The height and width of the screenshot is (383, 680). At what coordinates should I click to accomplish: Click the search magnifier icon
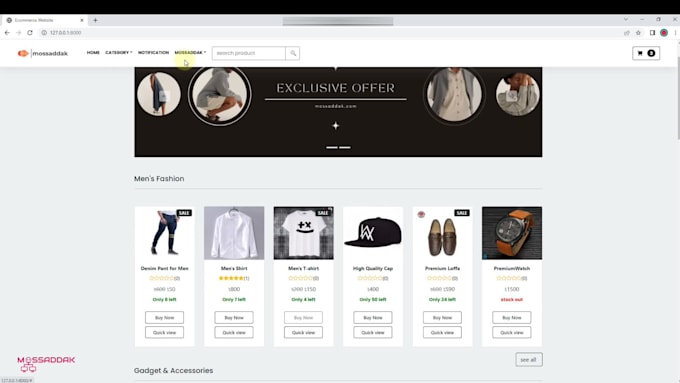pos(293,53)
